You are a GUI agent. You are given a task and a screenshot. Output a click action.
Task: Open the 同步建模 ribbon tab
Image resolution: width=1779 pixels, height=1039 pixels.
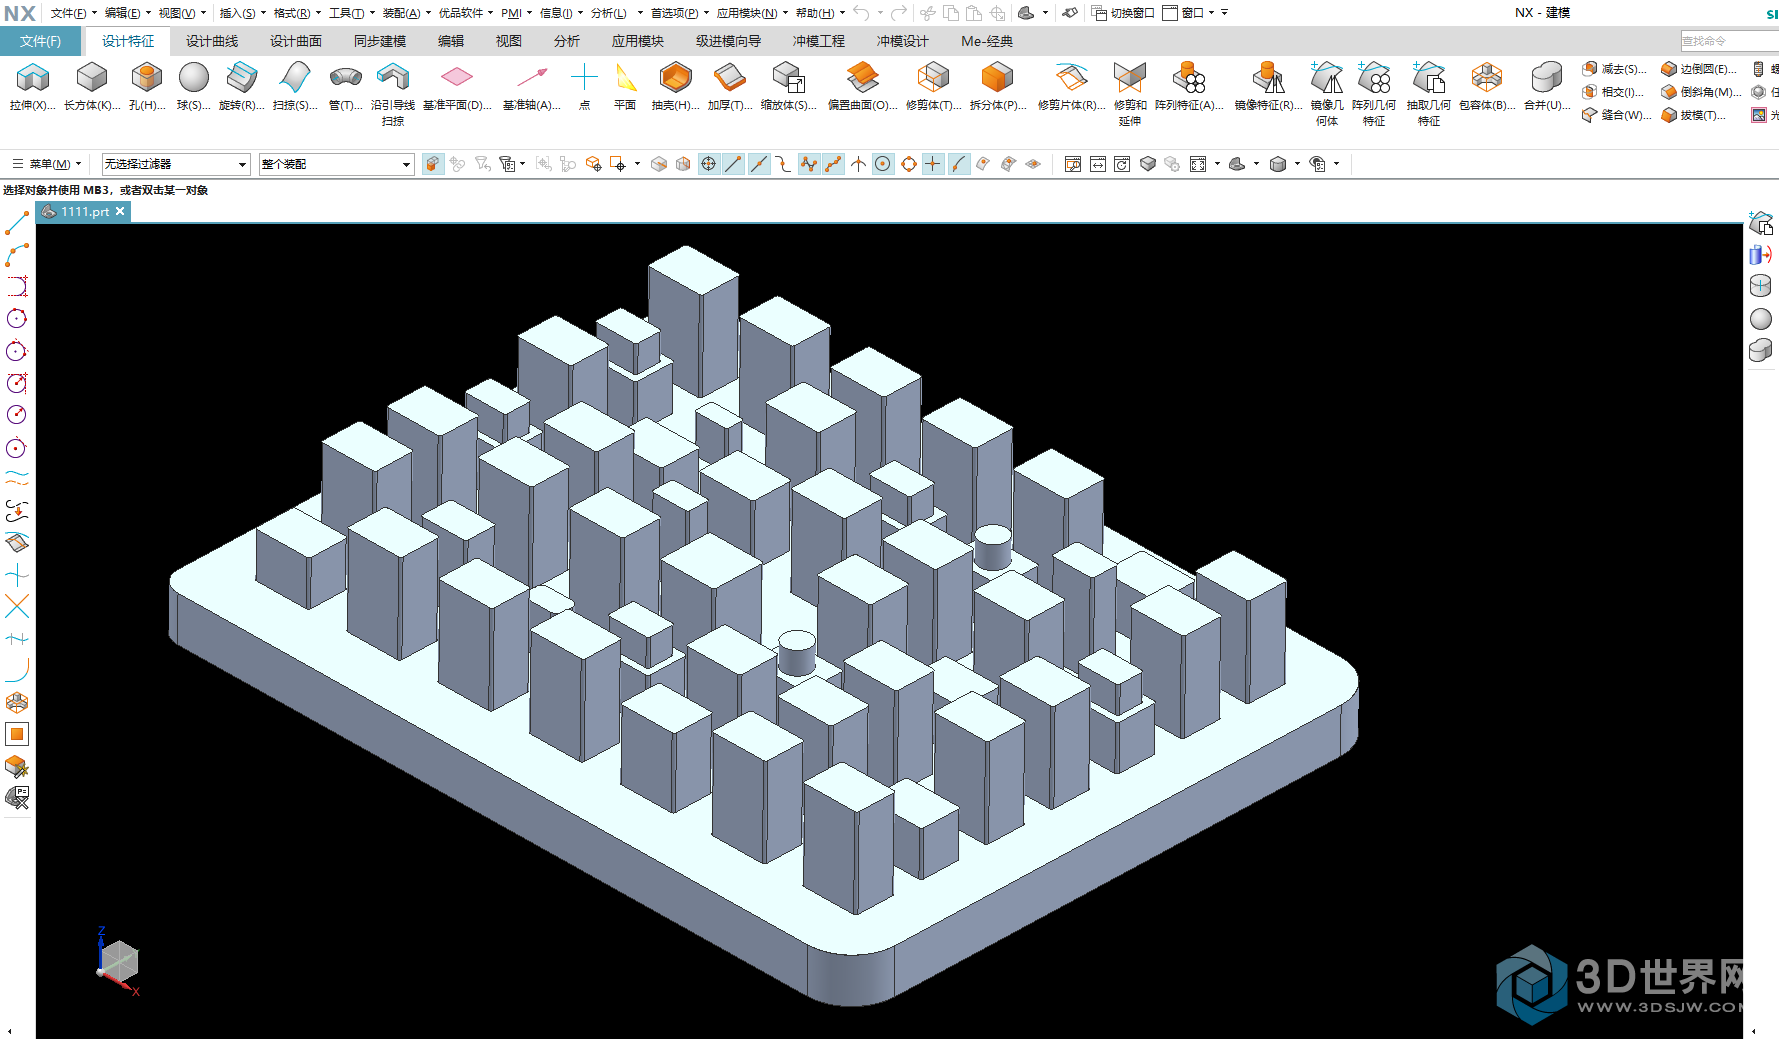coord(380,41)
